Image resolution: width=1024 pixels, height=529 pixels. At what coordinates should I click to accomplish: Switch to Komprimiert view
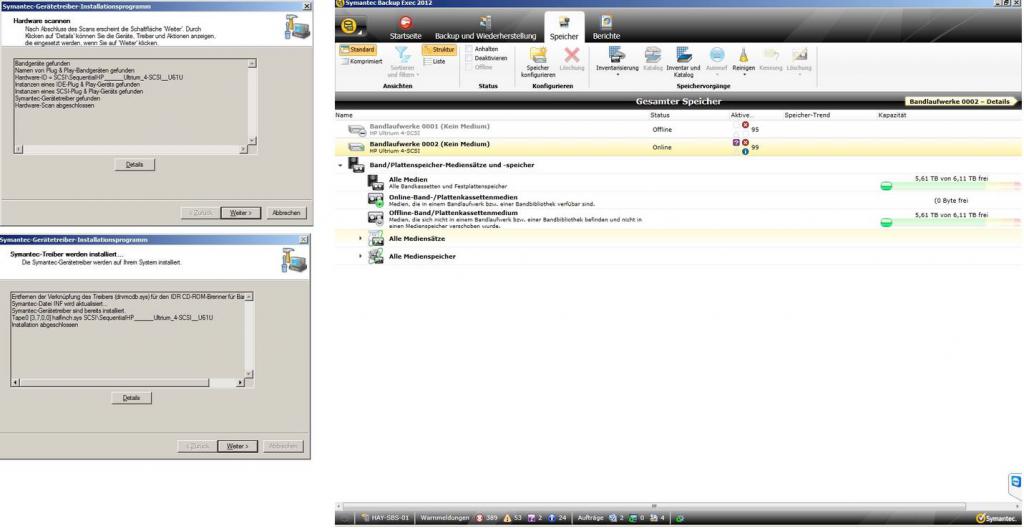362,61
